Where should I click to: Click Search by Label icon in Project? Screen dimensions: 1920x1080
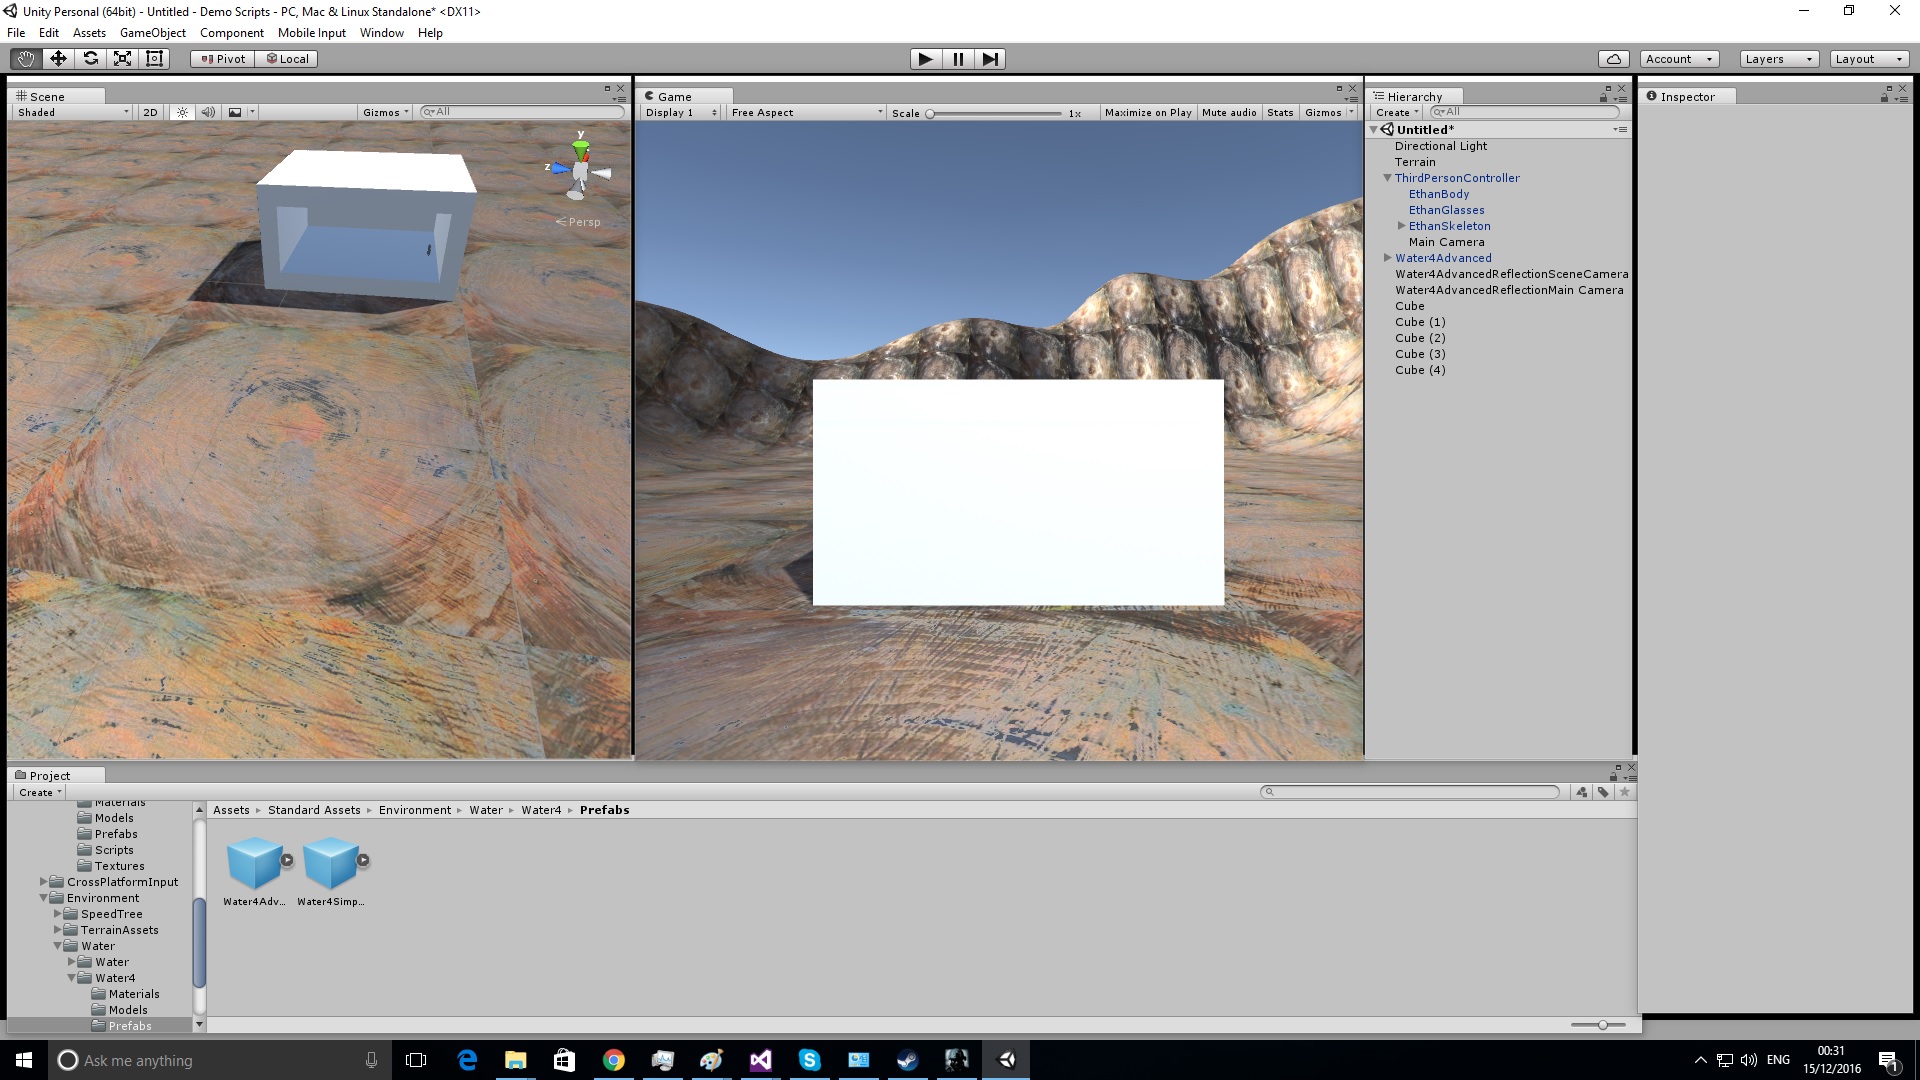[x=1603, y=792]
